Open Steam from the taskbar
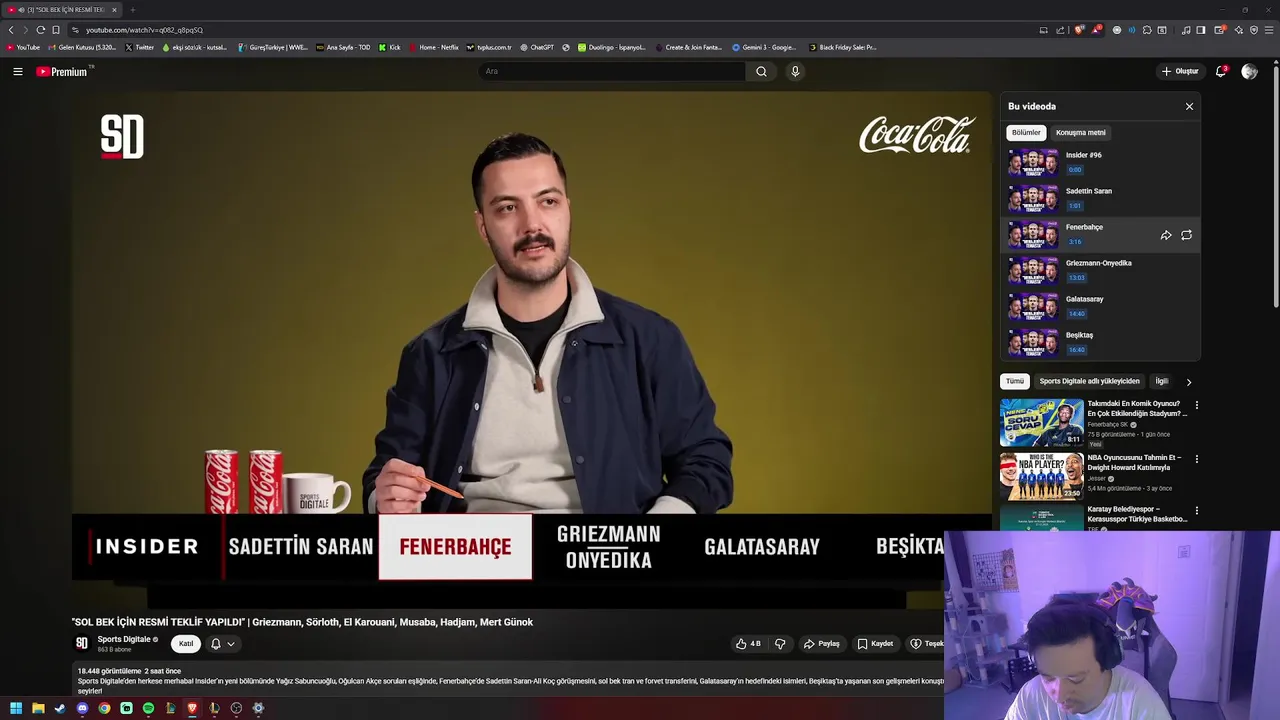This screenshot has width=1280, height=720. 60,708
